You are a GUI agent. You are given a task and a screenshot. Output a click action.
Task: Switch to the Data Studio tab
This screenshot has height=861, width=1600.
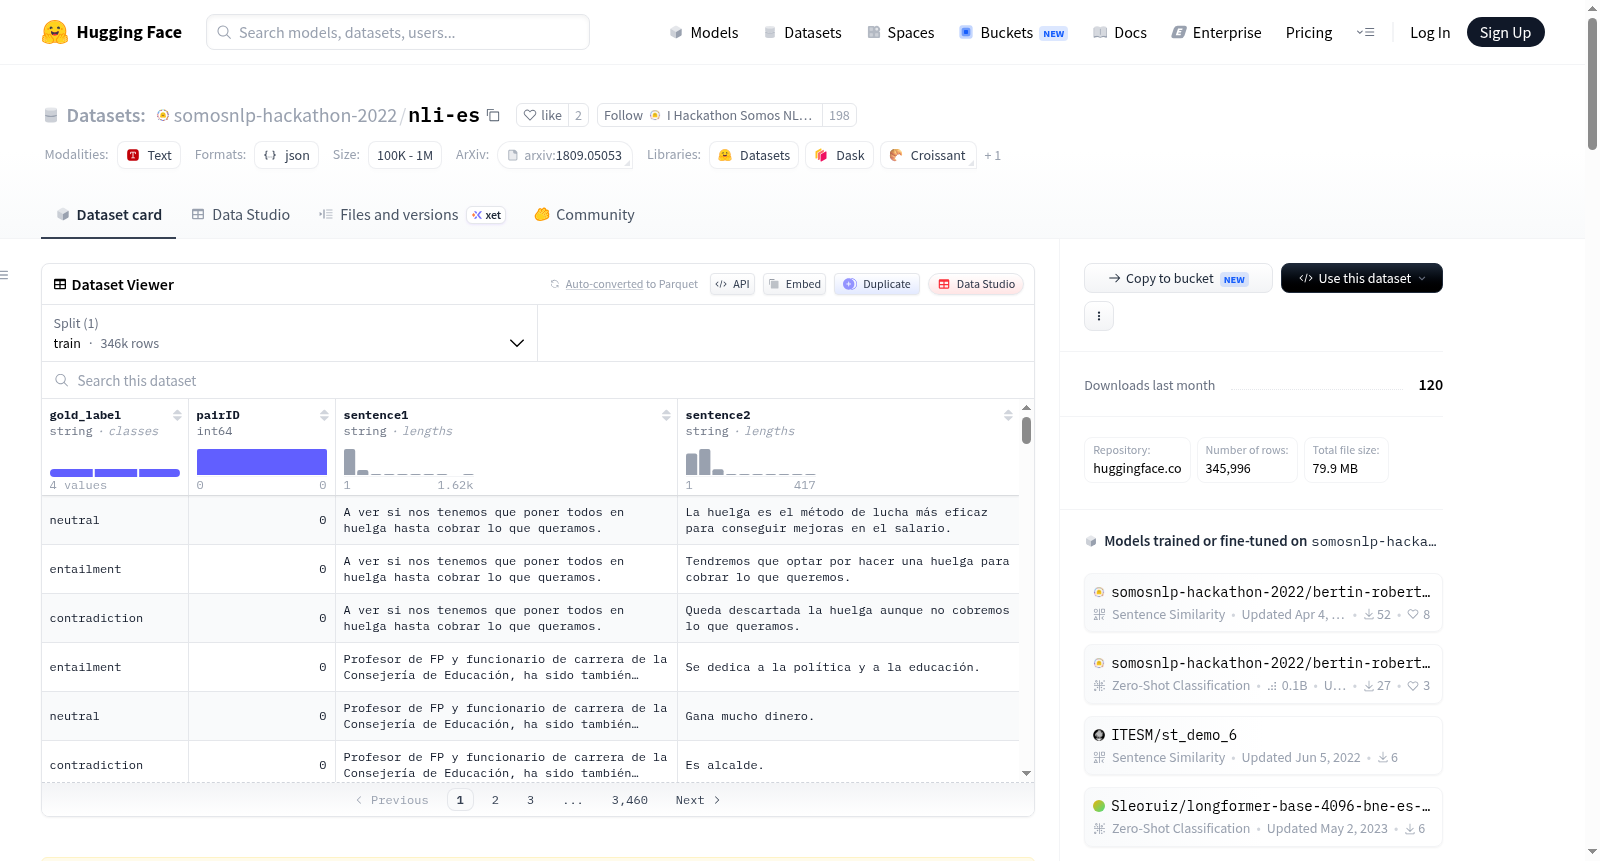[241, 214]
